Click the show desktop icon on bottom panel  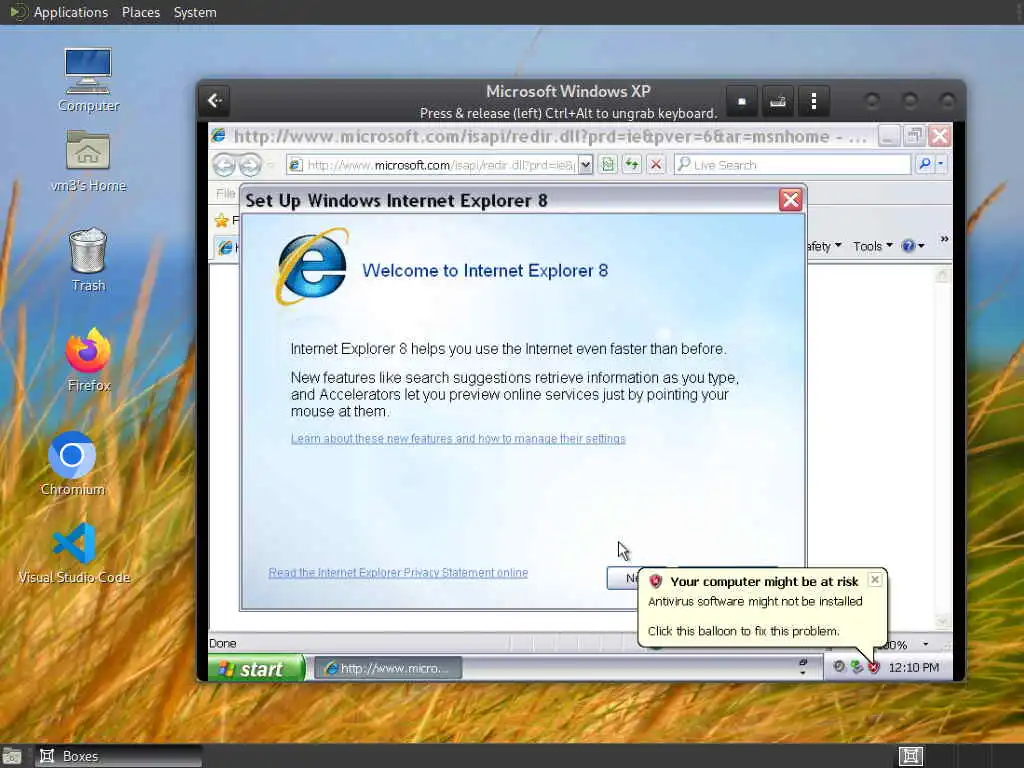click(x=12, y=756)
